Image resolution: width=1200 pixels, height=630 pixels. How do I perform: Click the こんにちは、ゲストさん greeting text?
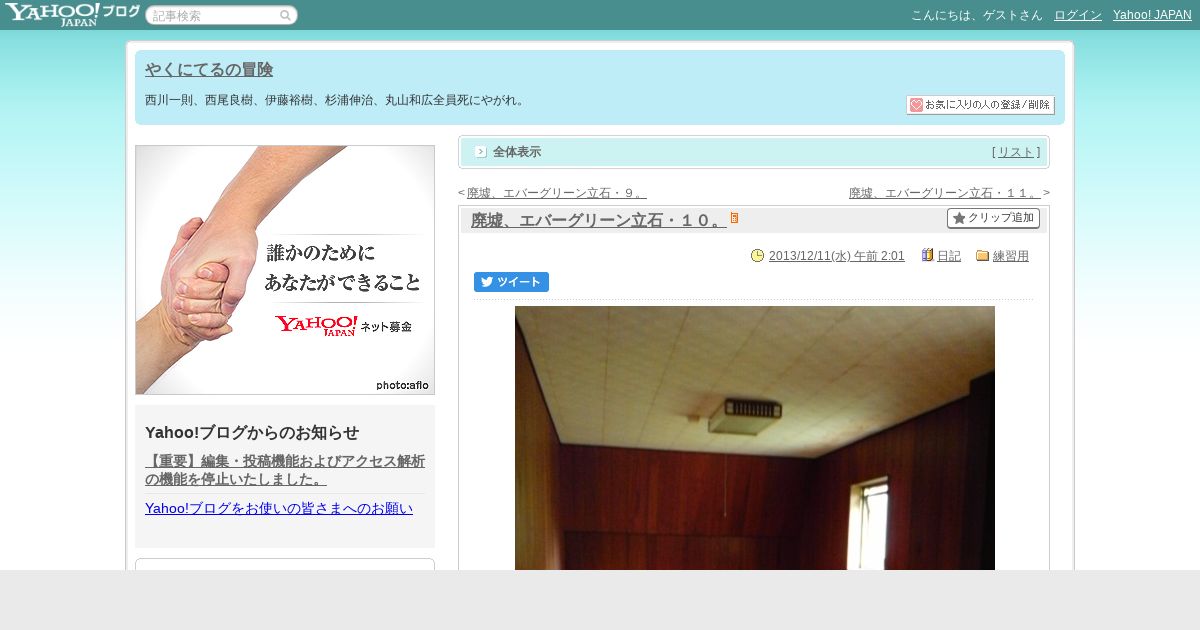point(977,15)
